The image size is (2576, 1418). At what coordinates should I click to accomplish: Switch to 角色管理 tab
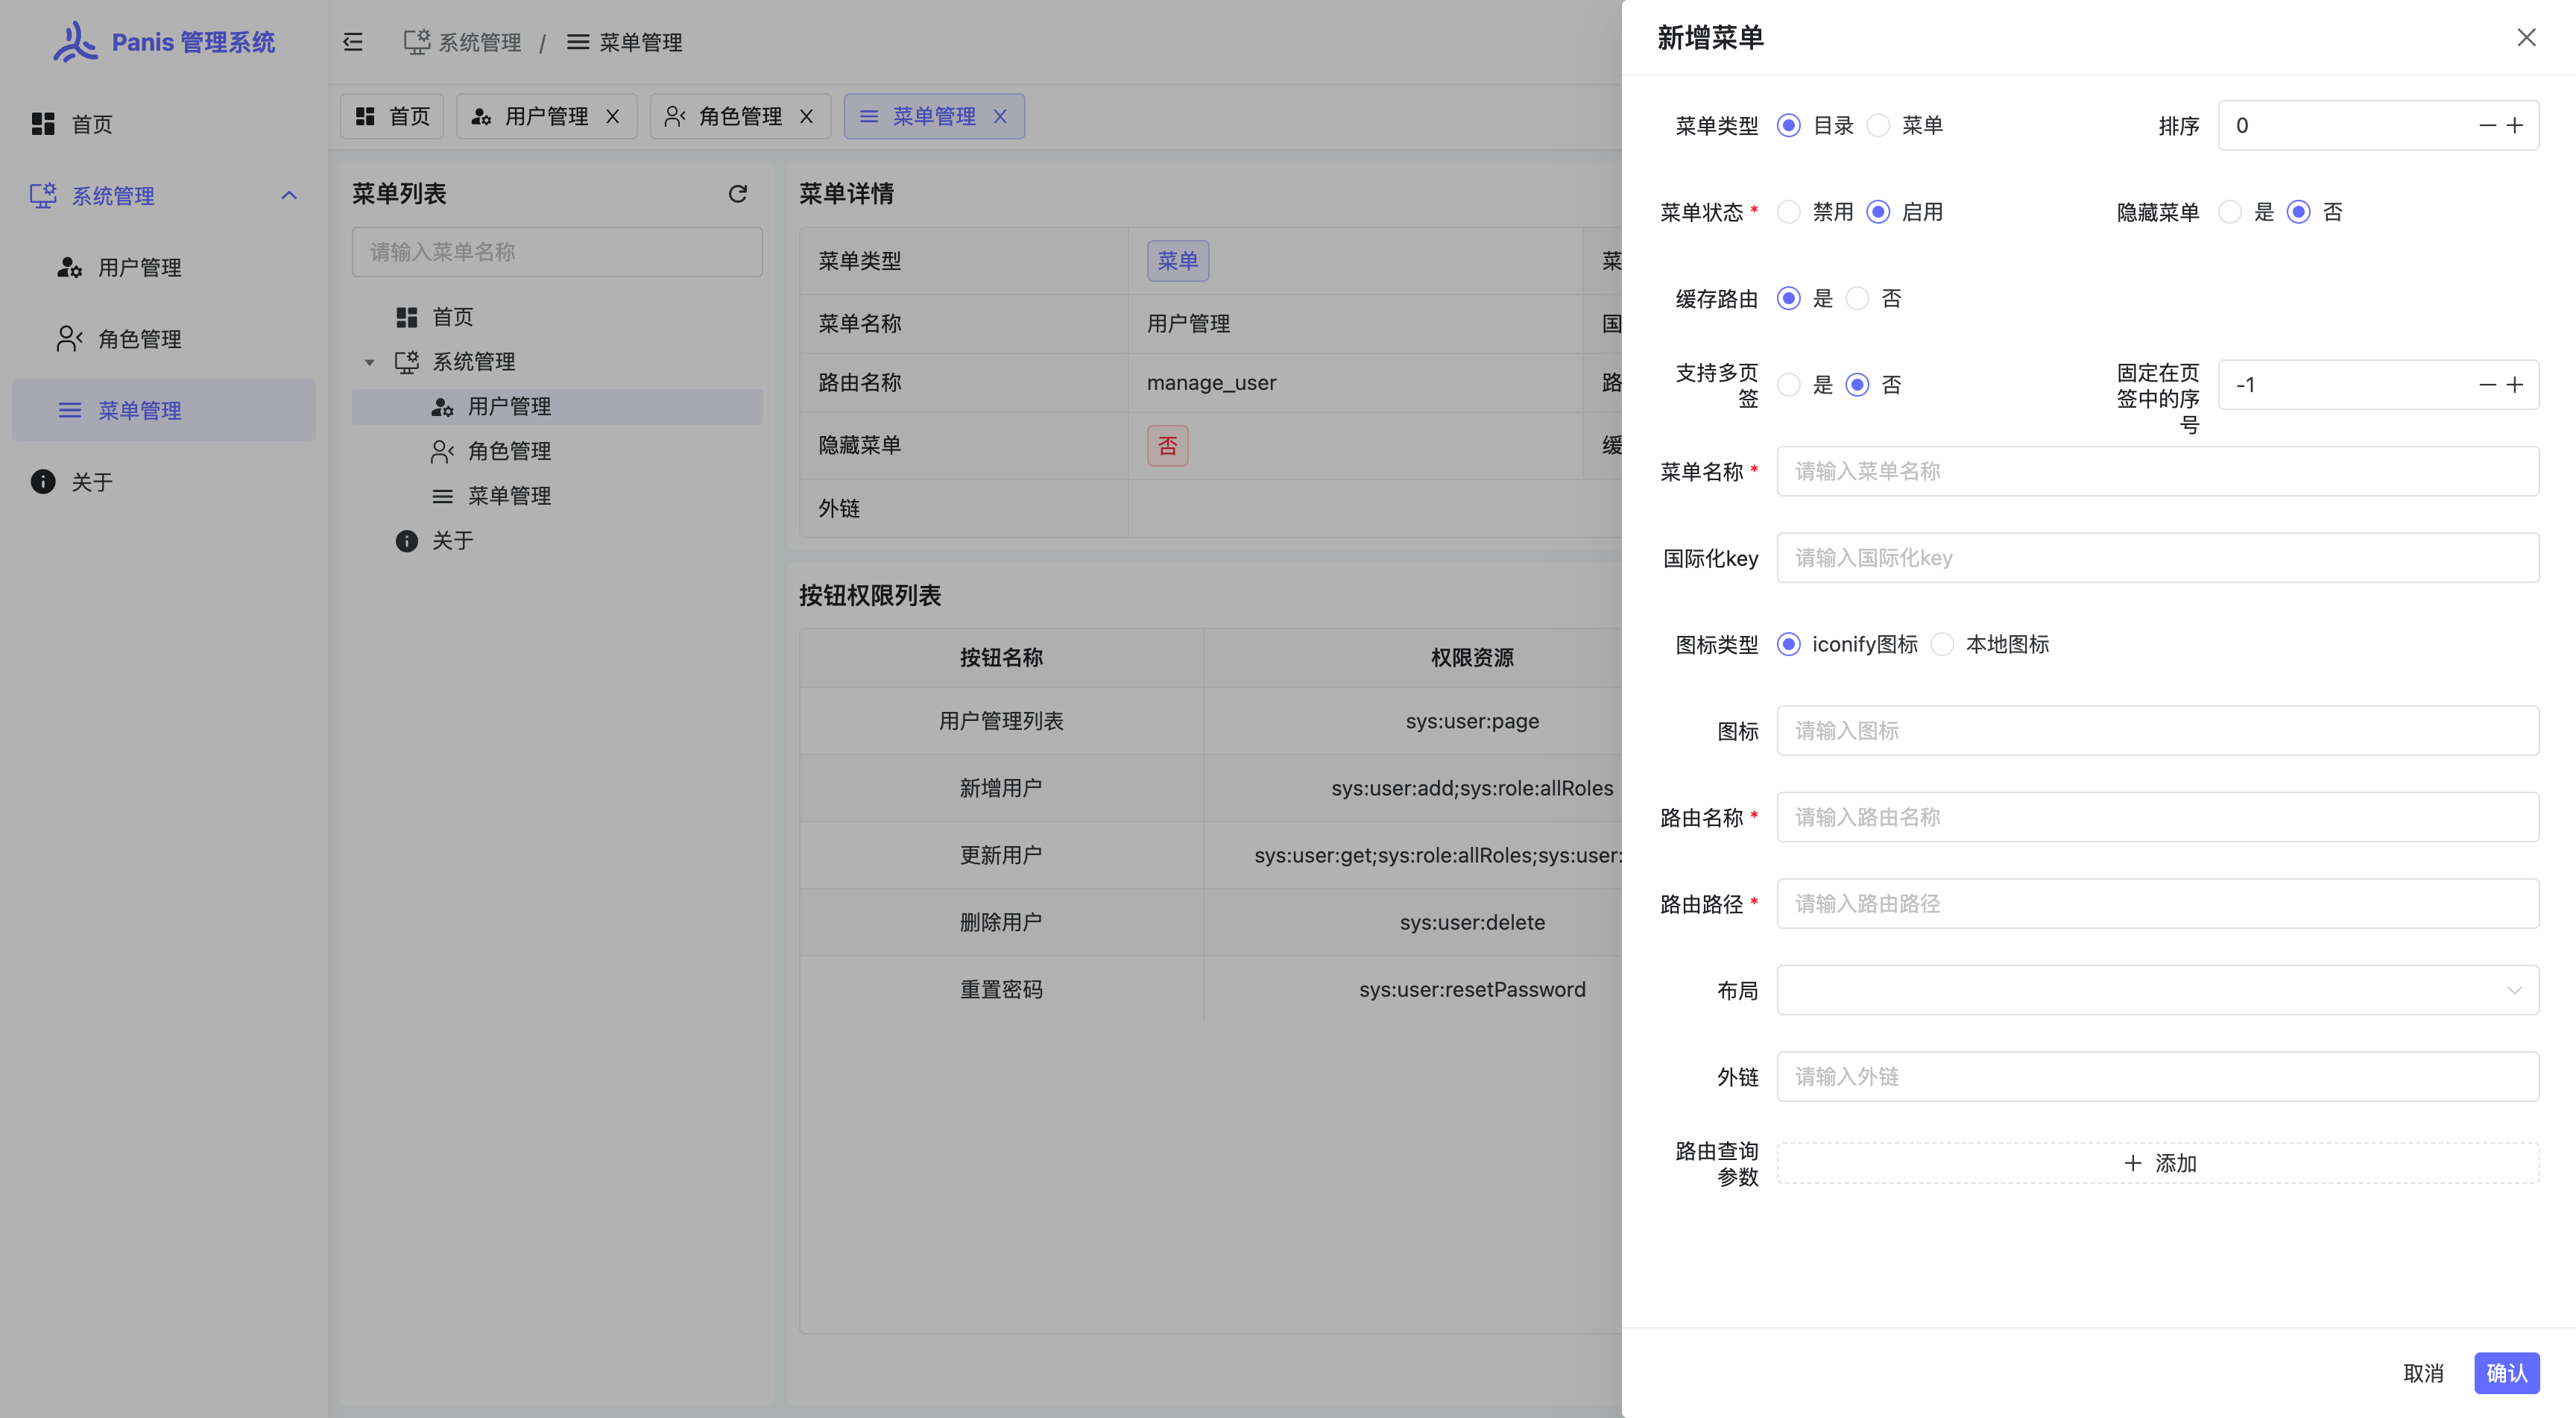tap(740, 116)
